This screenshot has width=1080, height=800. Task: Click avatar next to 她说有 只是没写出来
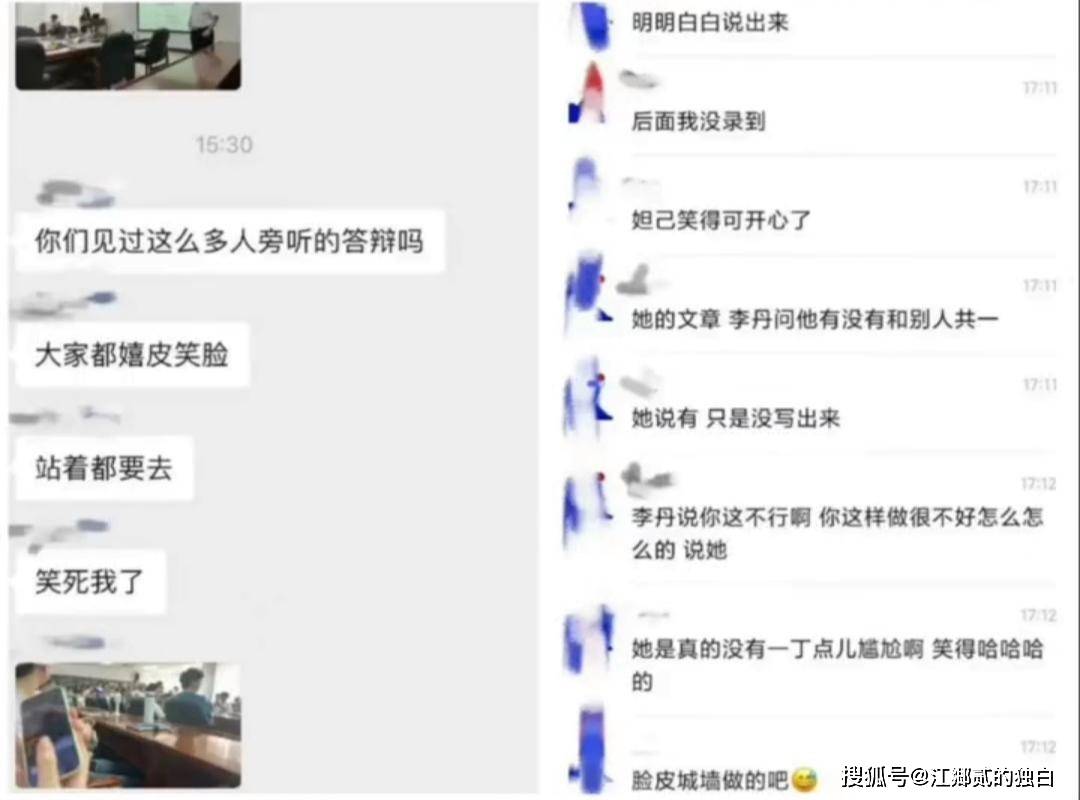pyautogui.click(x=588, y=398)
